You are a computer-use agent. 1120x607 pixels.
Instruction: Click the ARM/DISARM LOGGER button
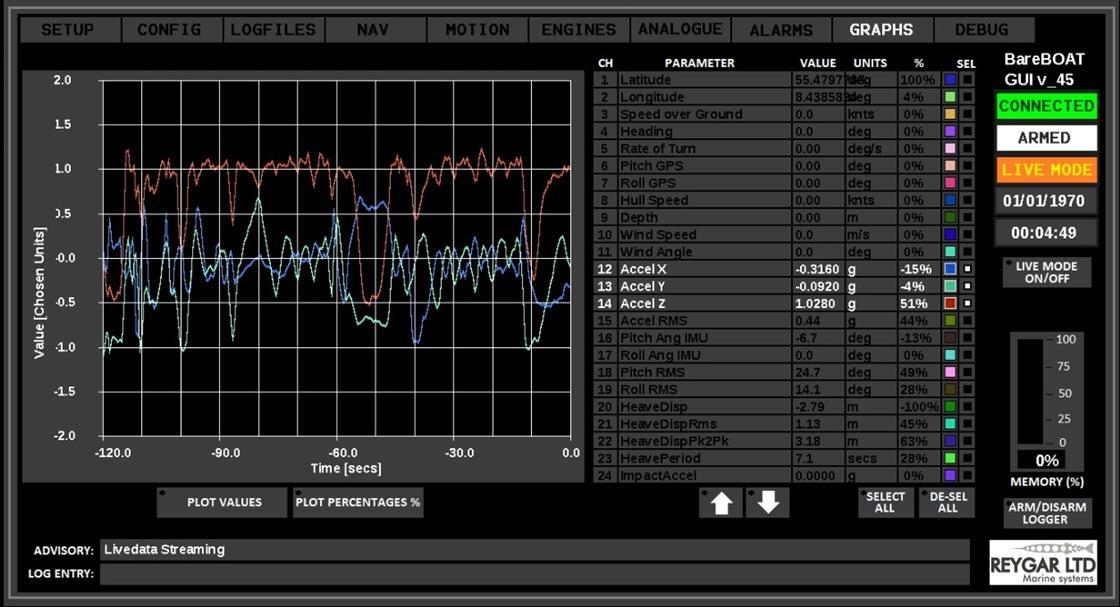1046,513
